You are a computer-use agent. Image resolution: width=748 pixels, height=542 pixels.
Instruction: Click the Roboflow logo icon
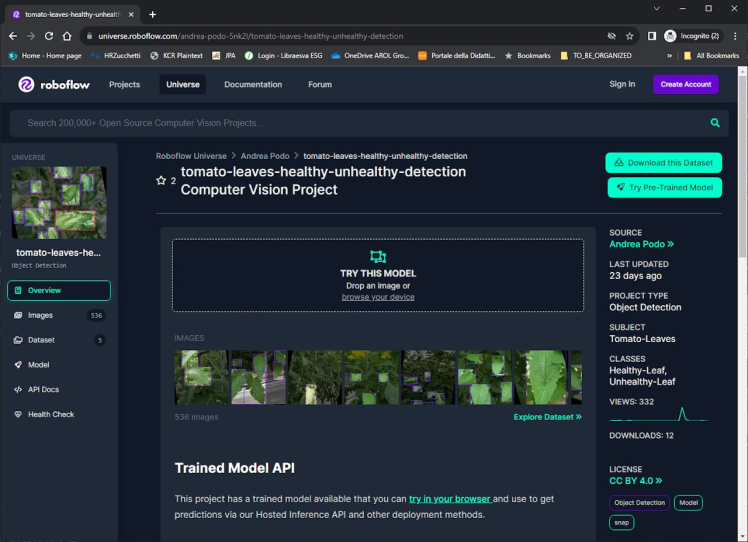point(26,85)
